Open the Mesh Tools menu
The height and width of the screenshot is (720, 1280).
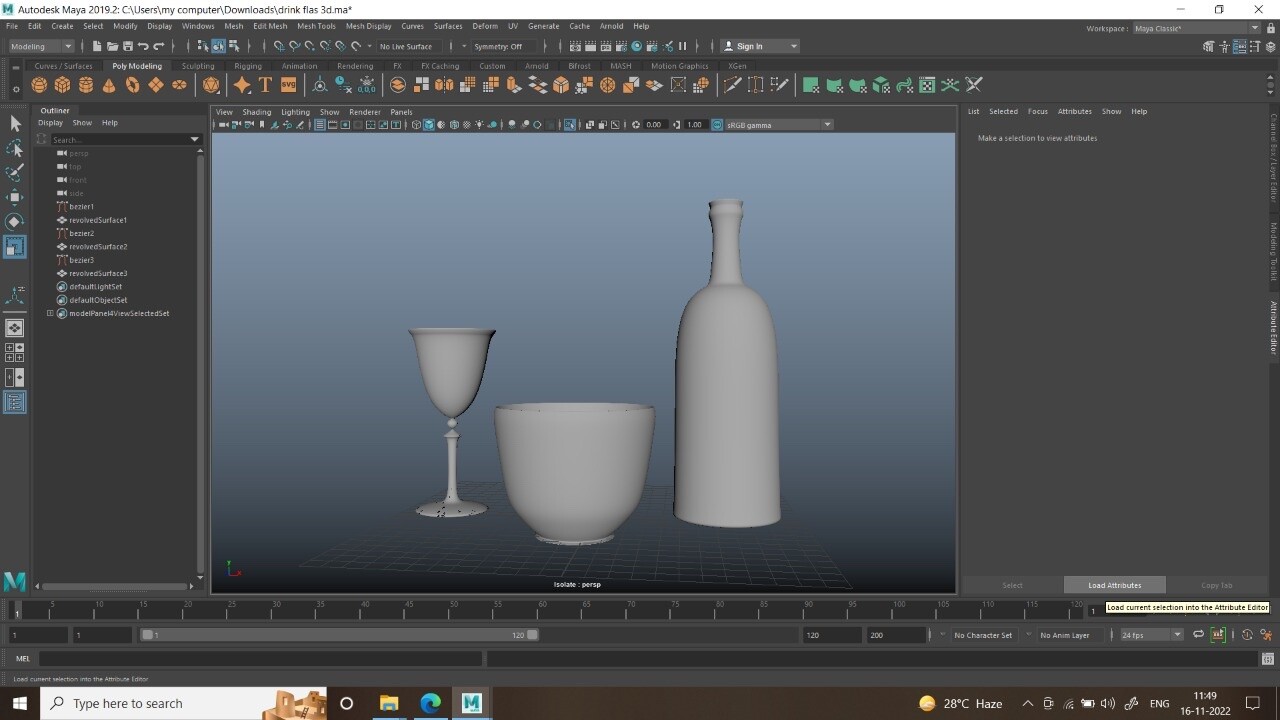click(316, 26)
